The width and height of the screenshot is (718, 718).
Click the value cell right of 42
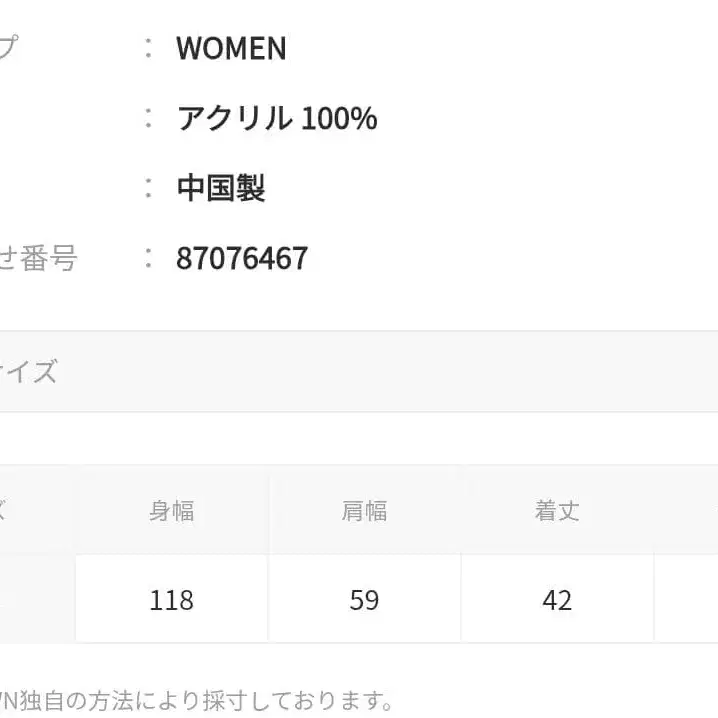point(687,600)
